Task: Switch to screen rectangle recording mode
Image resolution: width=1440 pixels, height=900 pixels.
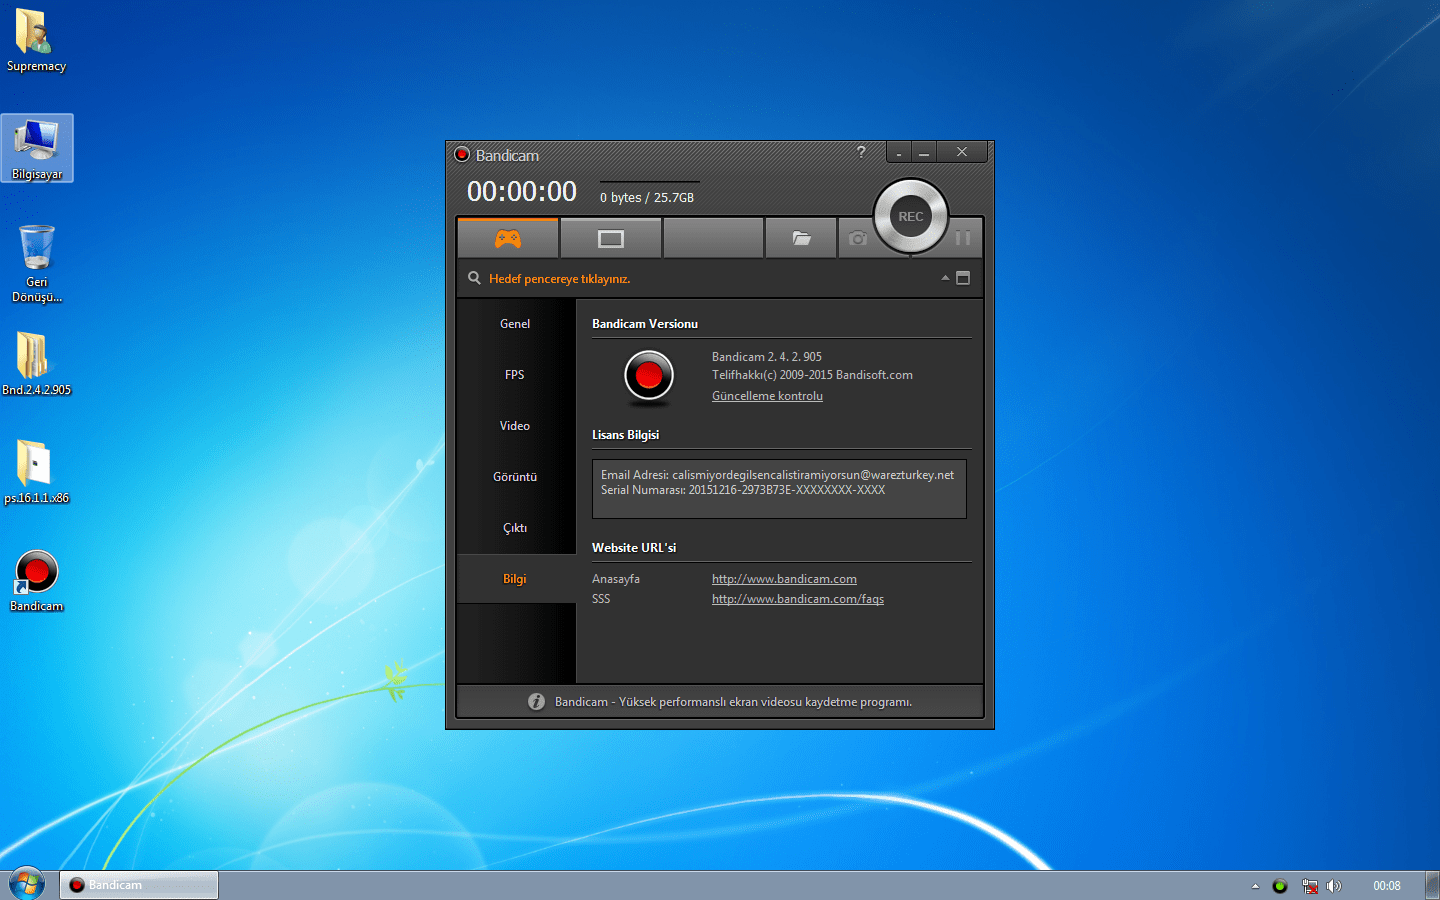Action: [x=611, y=238]
